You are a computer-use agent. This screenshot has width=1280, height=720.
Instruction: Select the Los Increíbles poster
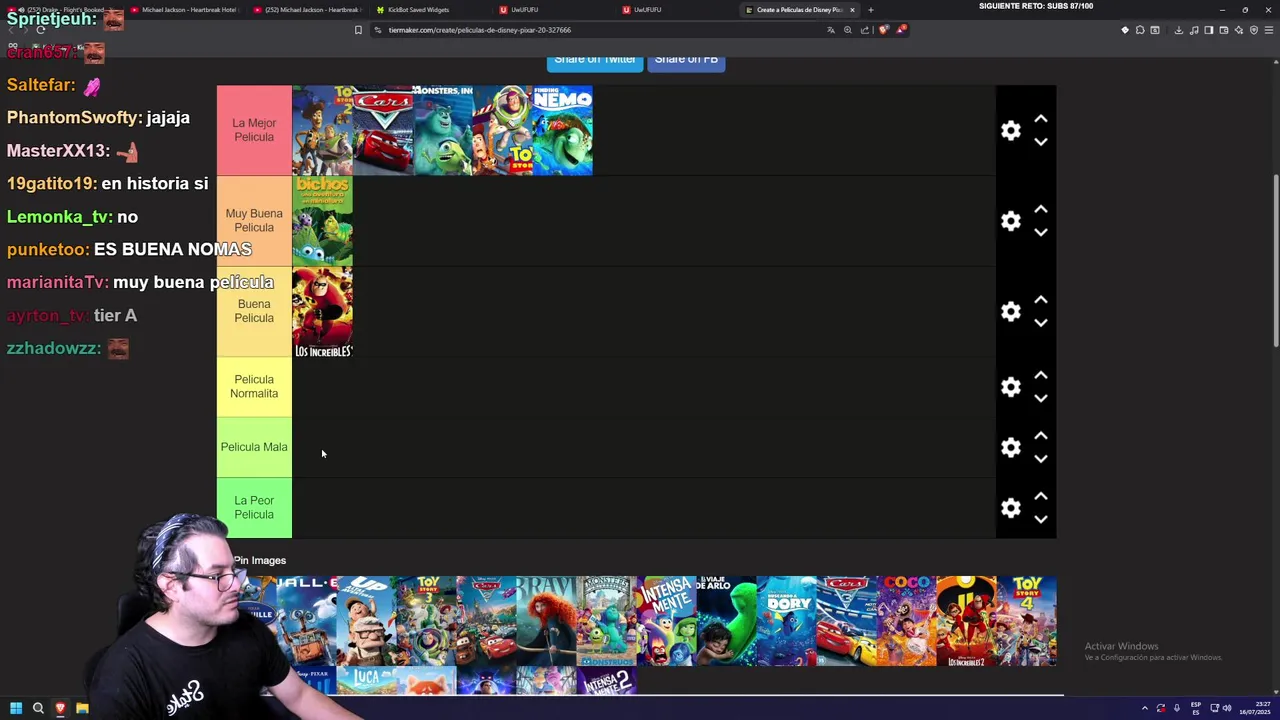(x=322, y=312)
